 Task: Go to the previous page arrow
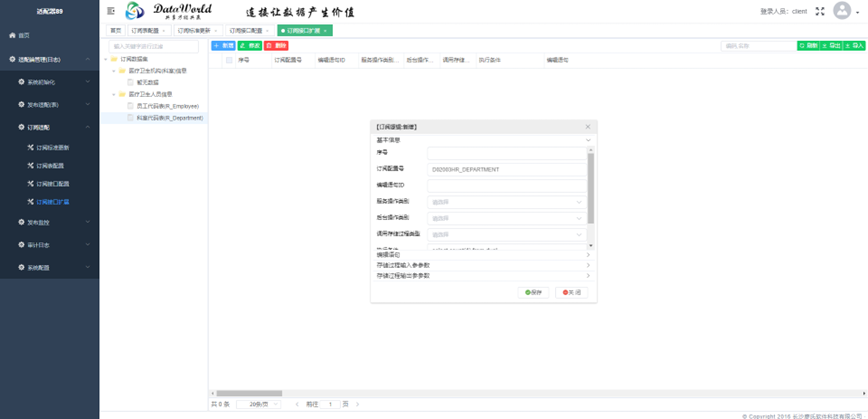click(297, 405)
